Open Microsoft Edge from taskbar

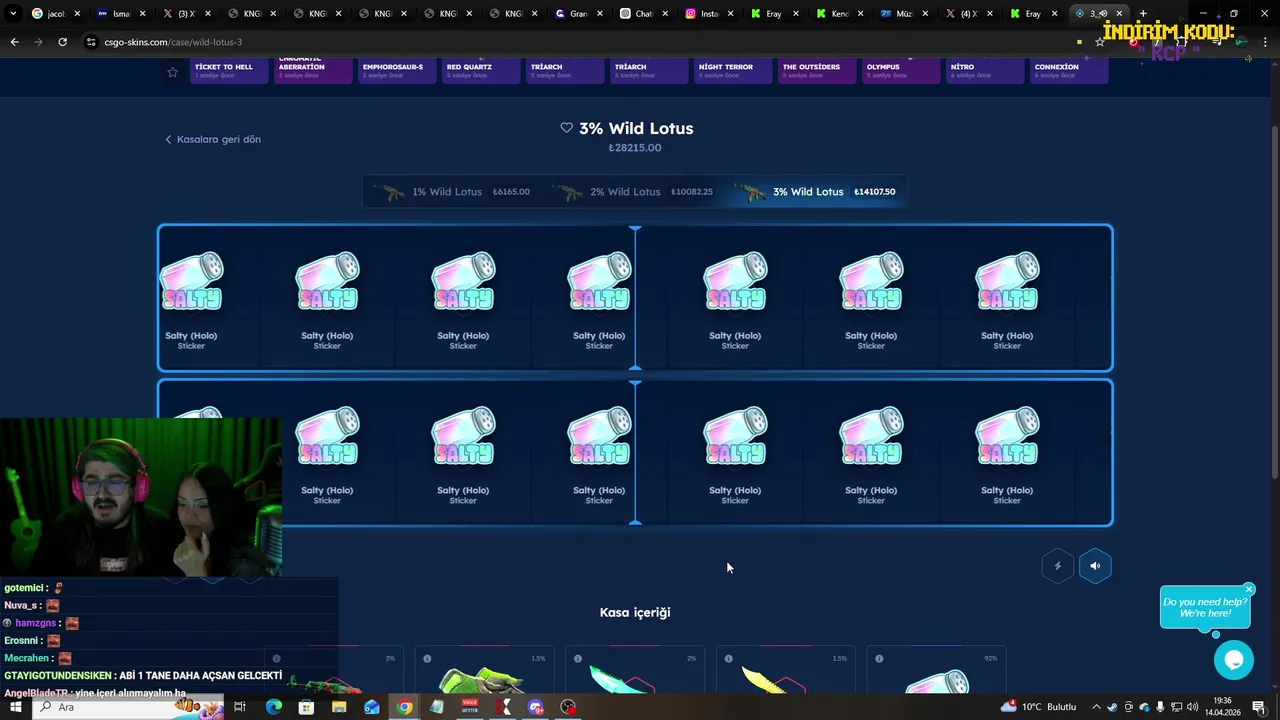273,707
